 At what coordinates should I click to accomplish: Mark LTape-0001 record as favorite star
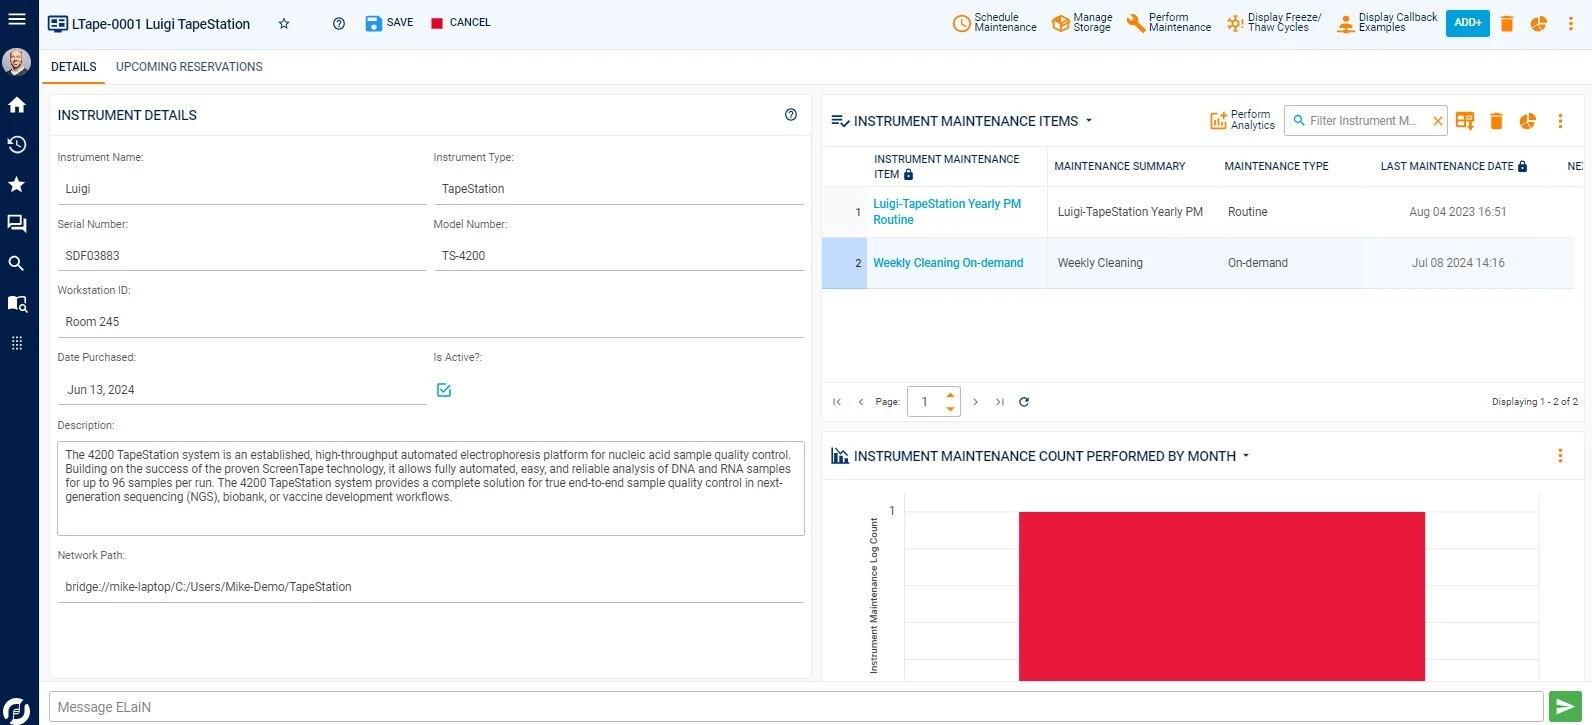(x=284, y=23)
